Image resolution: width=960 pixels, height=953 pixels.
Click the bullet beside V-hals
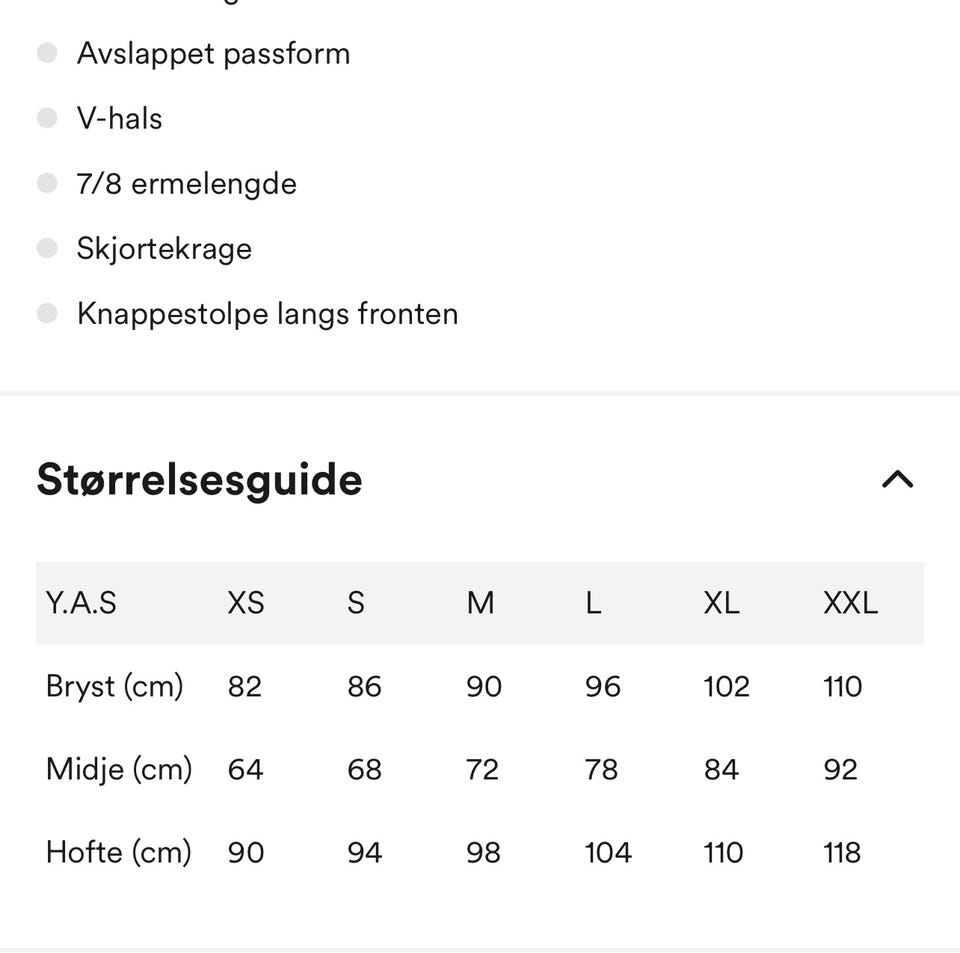coord(47,118)
